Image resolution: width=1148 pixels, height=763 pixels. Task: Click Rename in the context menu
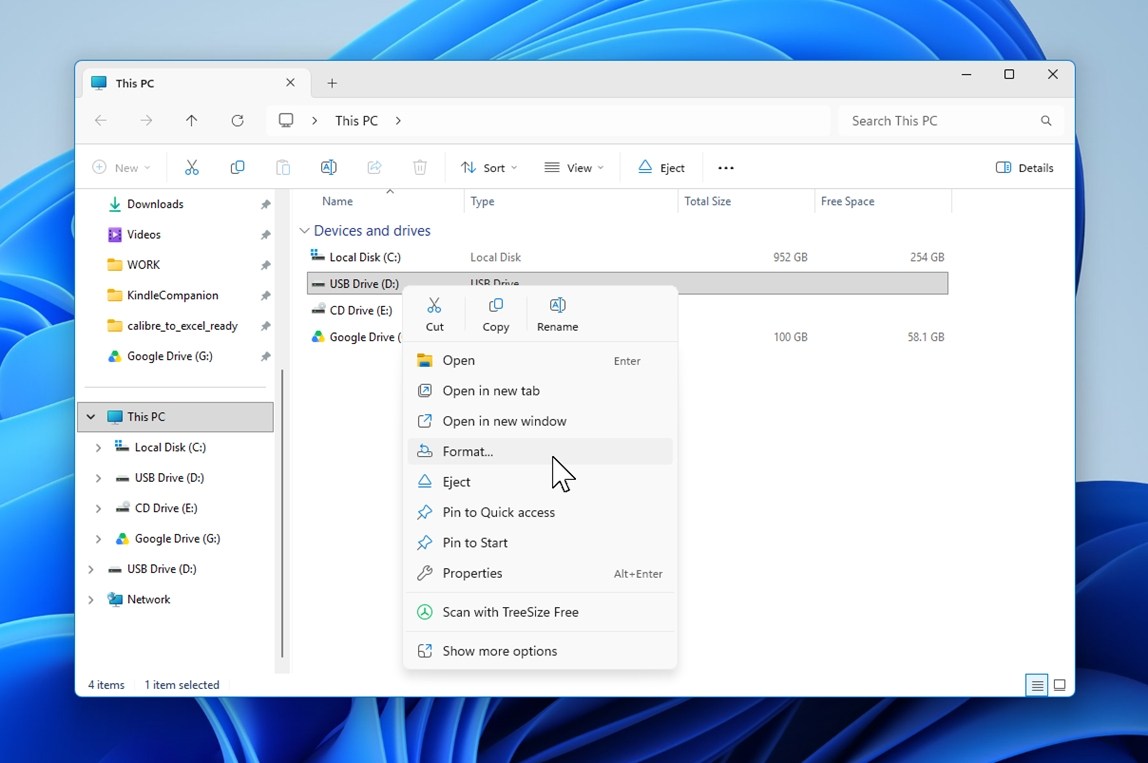click(557, 315)
